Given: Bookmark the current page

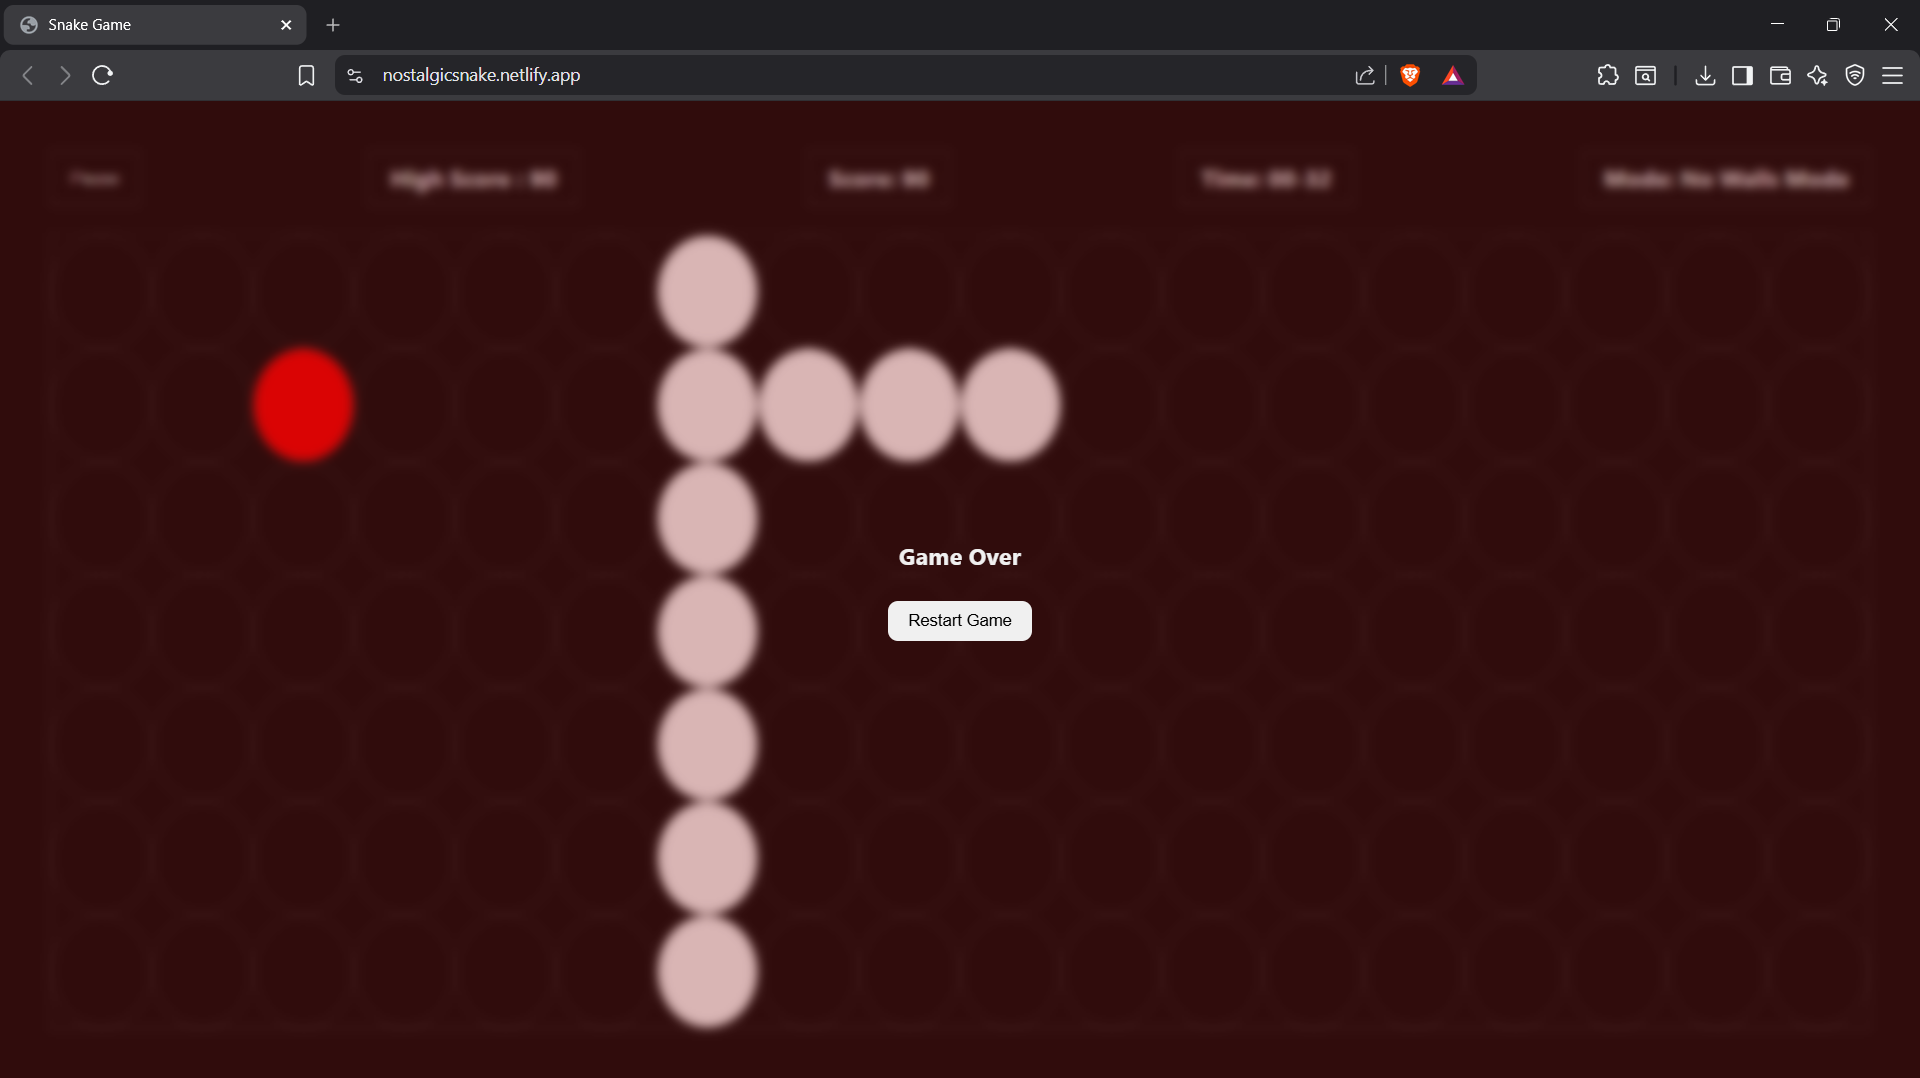Looking at the screenshot, I should coord(306,75).
